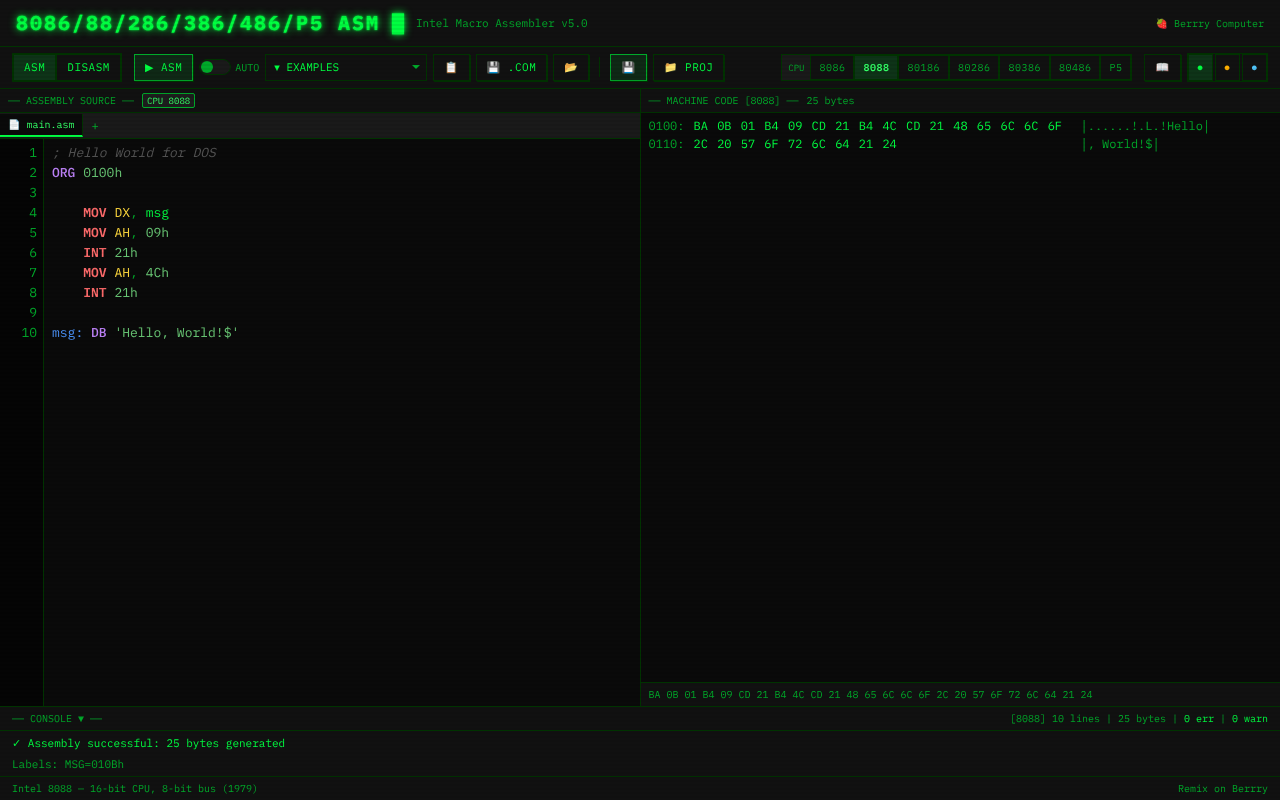
Task: Click the 0 err status indicator
Action: pos(1199,719)
